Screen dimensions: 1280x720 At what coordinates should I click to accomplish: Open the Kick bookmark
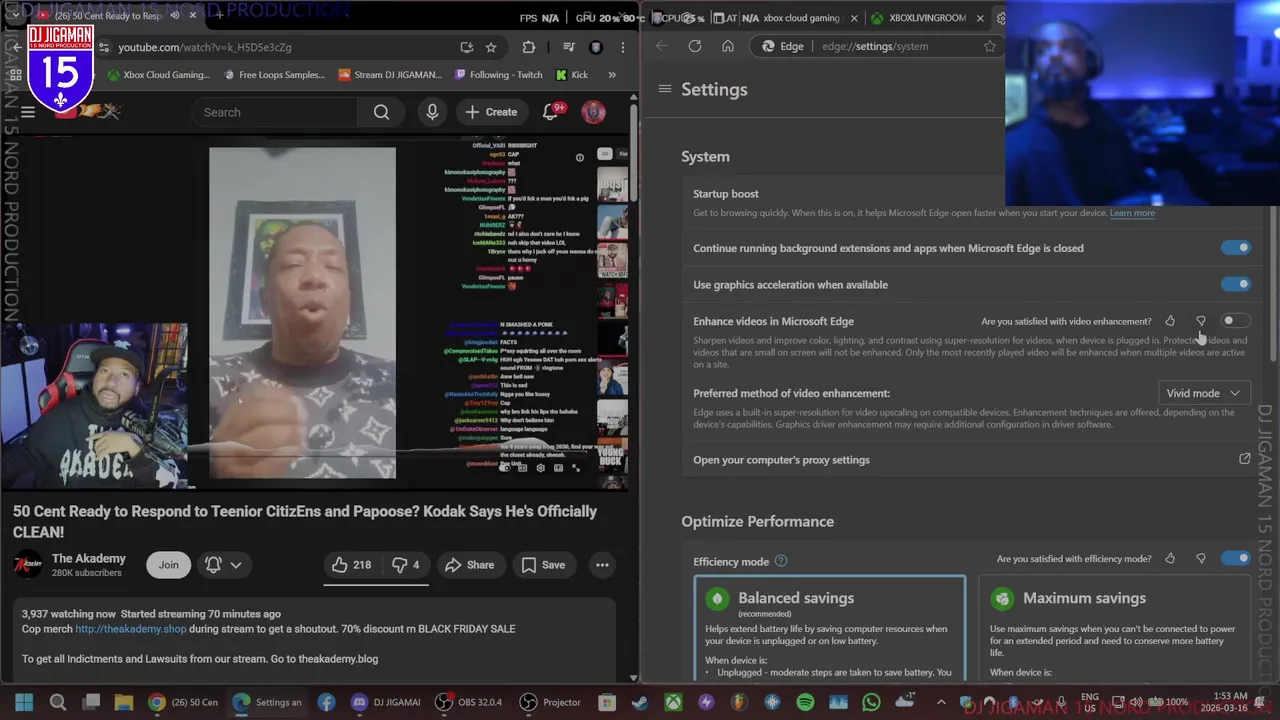(x=572, y=74)
